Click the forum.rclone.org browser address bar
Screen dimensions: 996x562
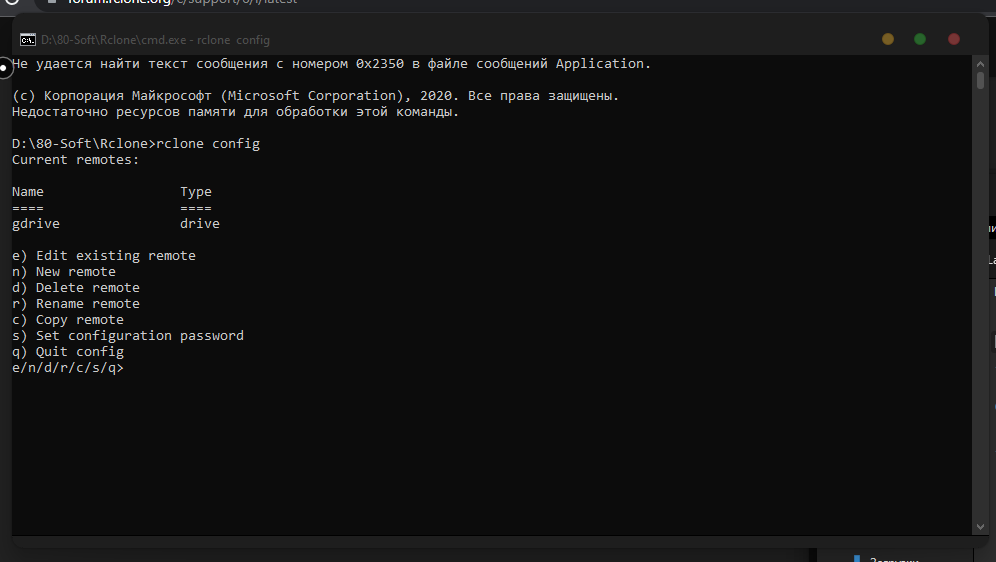[x=180, y=2]
